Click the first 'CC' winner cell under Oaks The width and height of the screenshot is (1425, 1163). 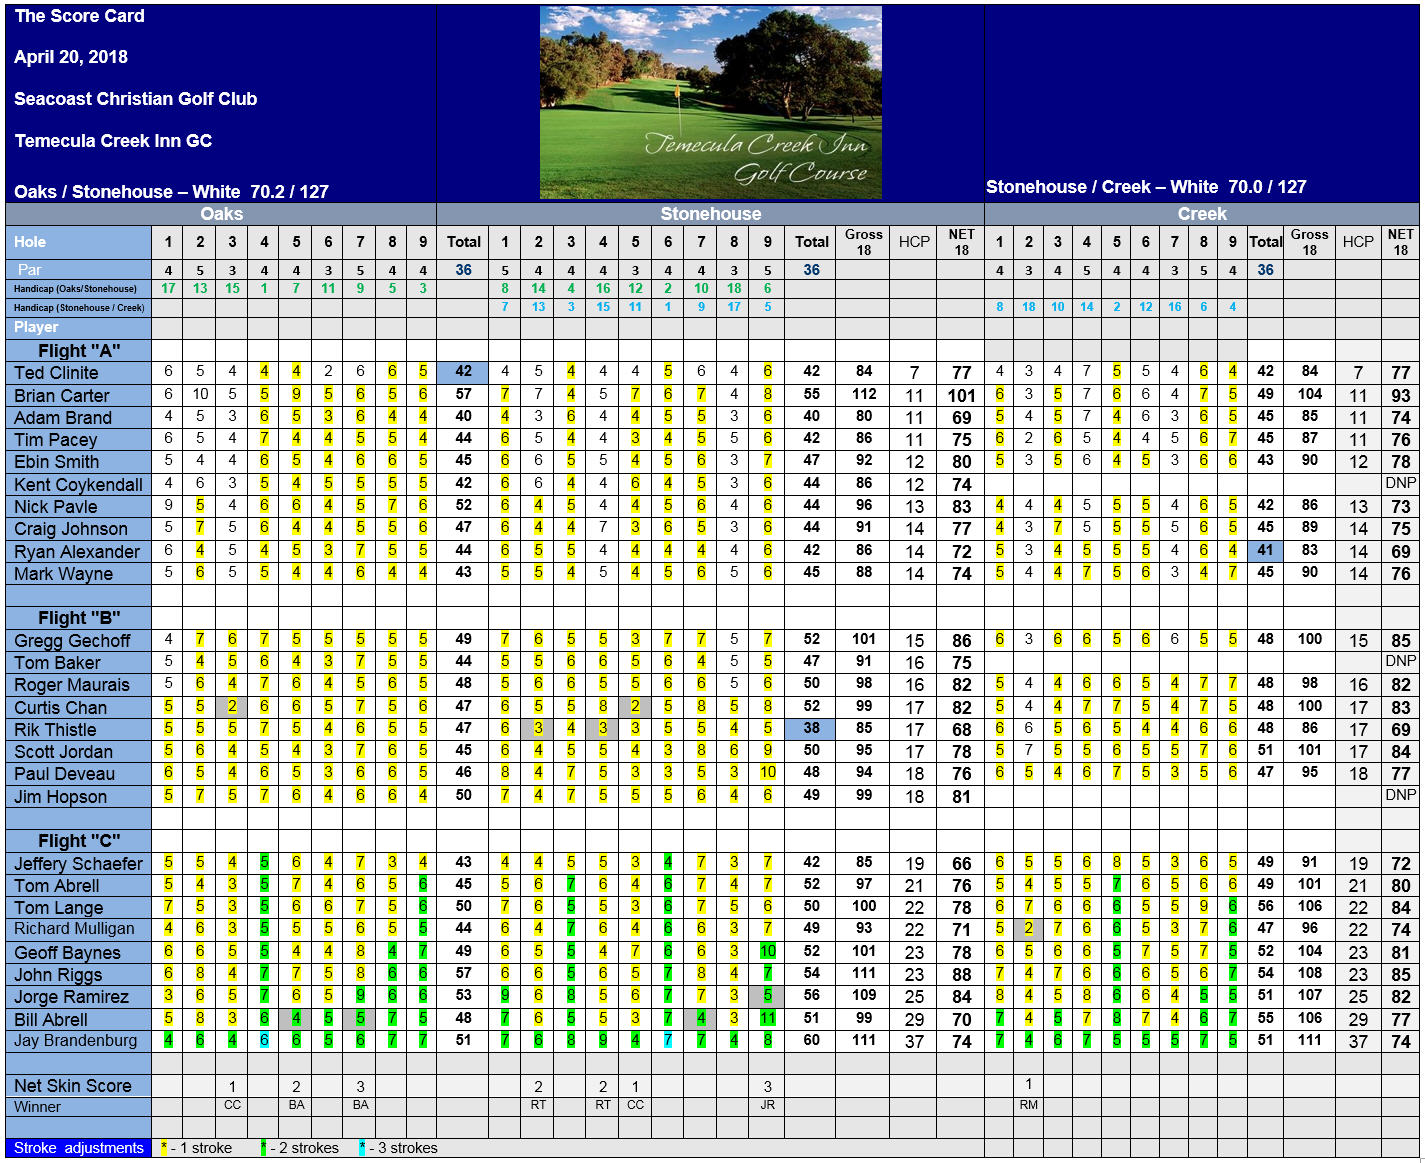point(232,1106)
